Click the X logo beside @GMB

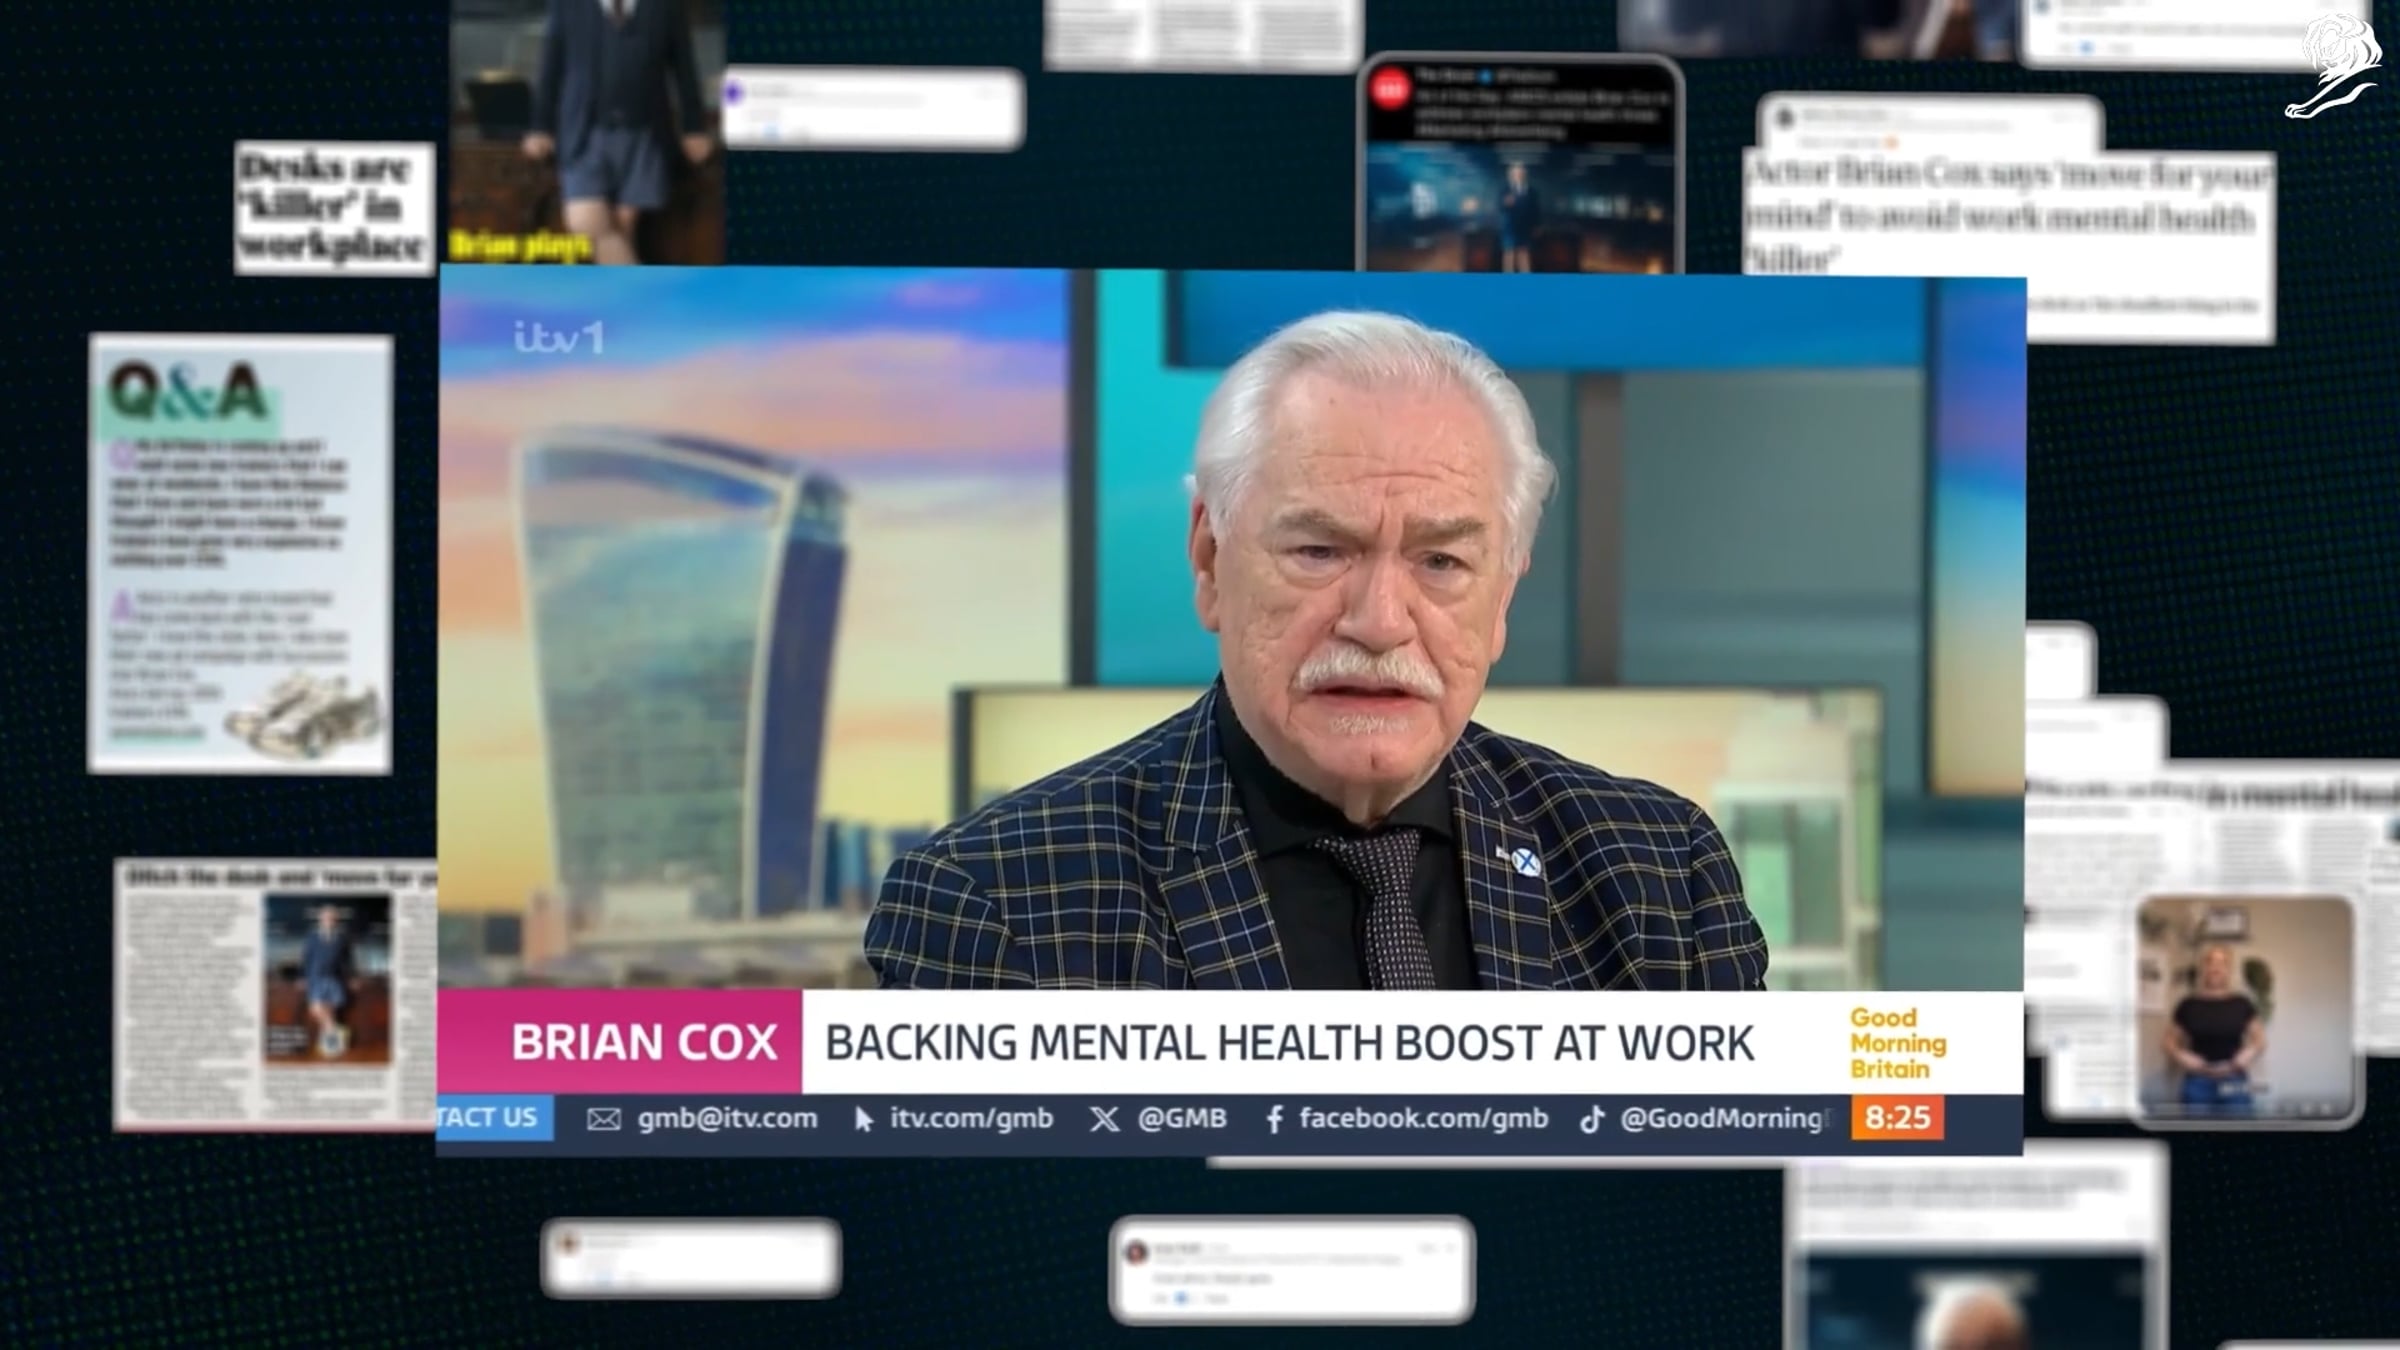[1104, 1119]
